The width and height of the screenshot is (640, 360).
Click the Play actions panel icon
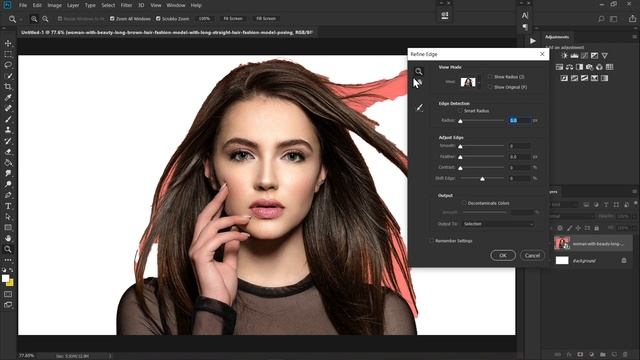click(x=533, y=41)
